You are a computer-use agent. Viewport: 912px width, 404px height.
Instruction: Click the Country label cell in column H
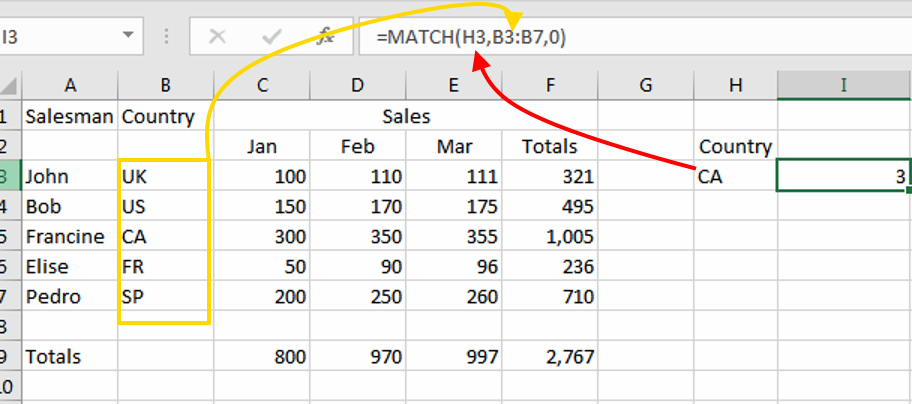(735, 147)
